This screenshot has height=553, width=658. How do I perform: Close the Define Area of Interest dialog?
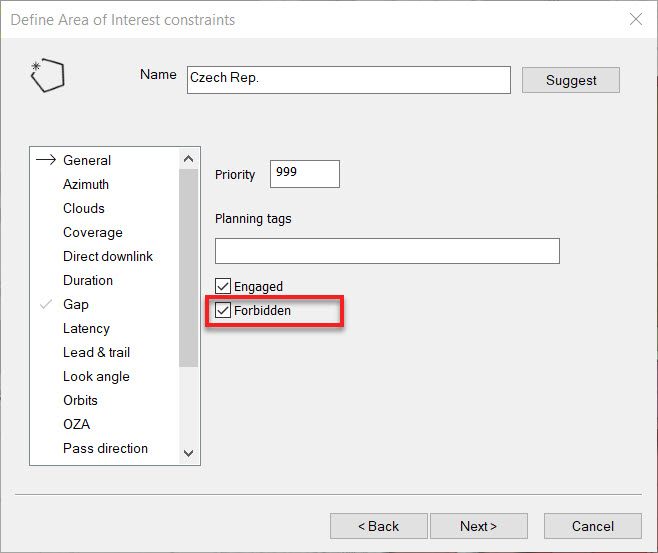click(635, 19)
